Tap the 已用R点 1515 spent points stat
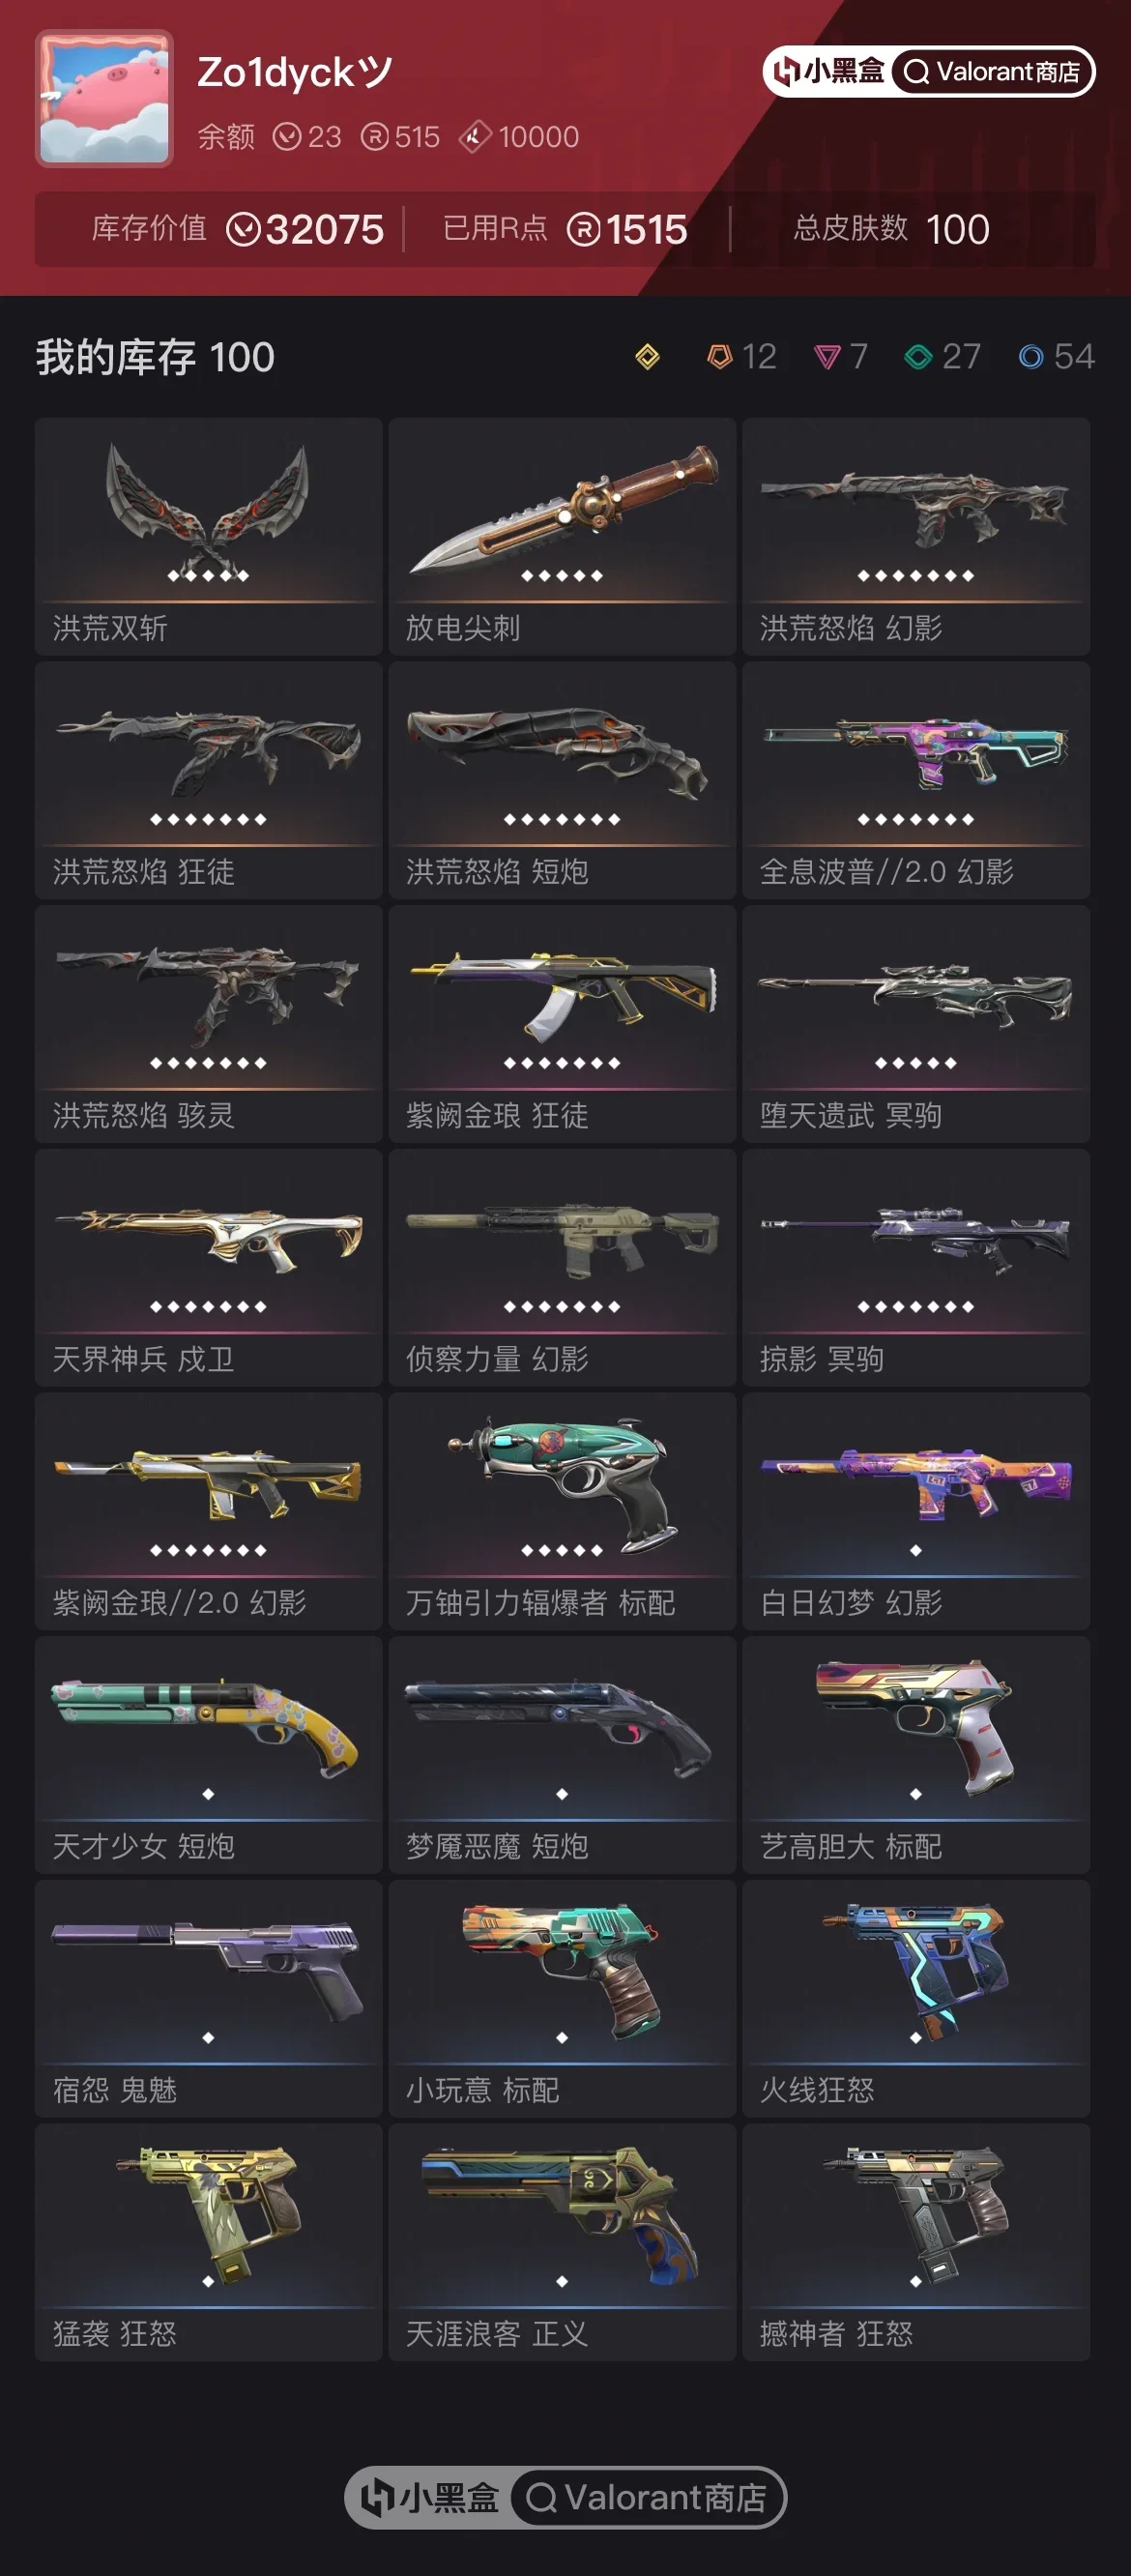 565,230
